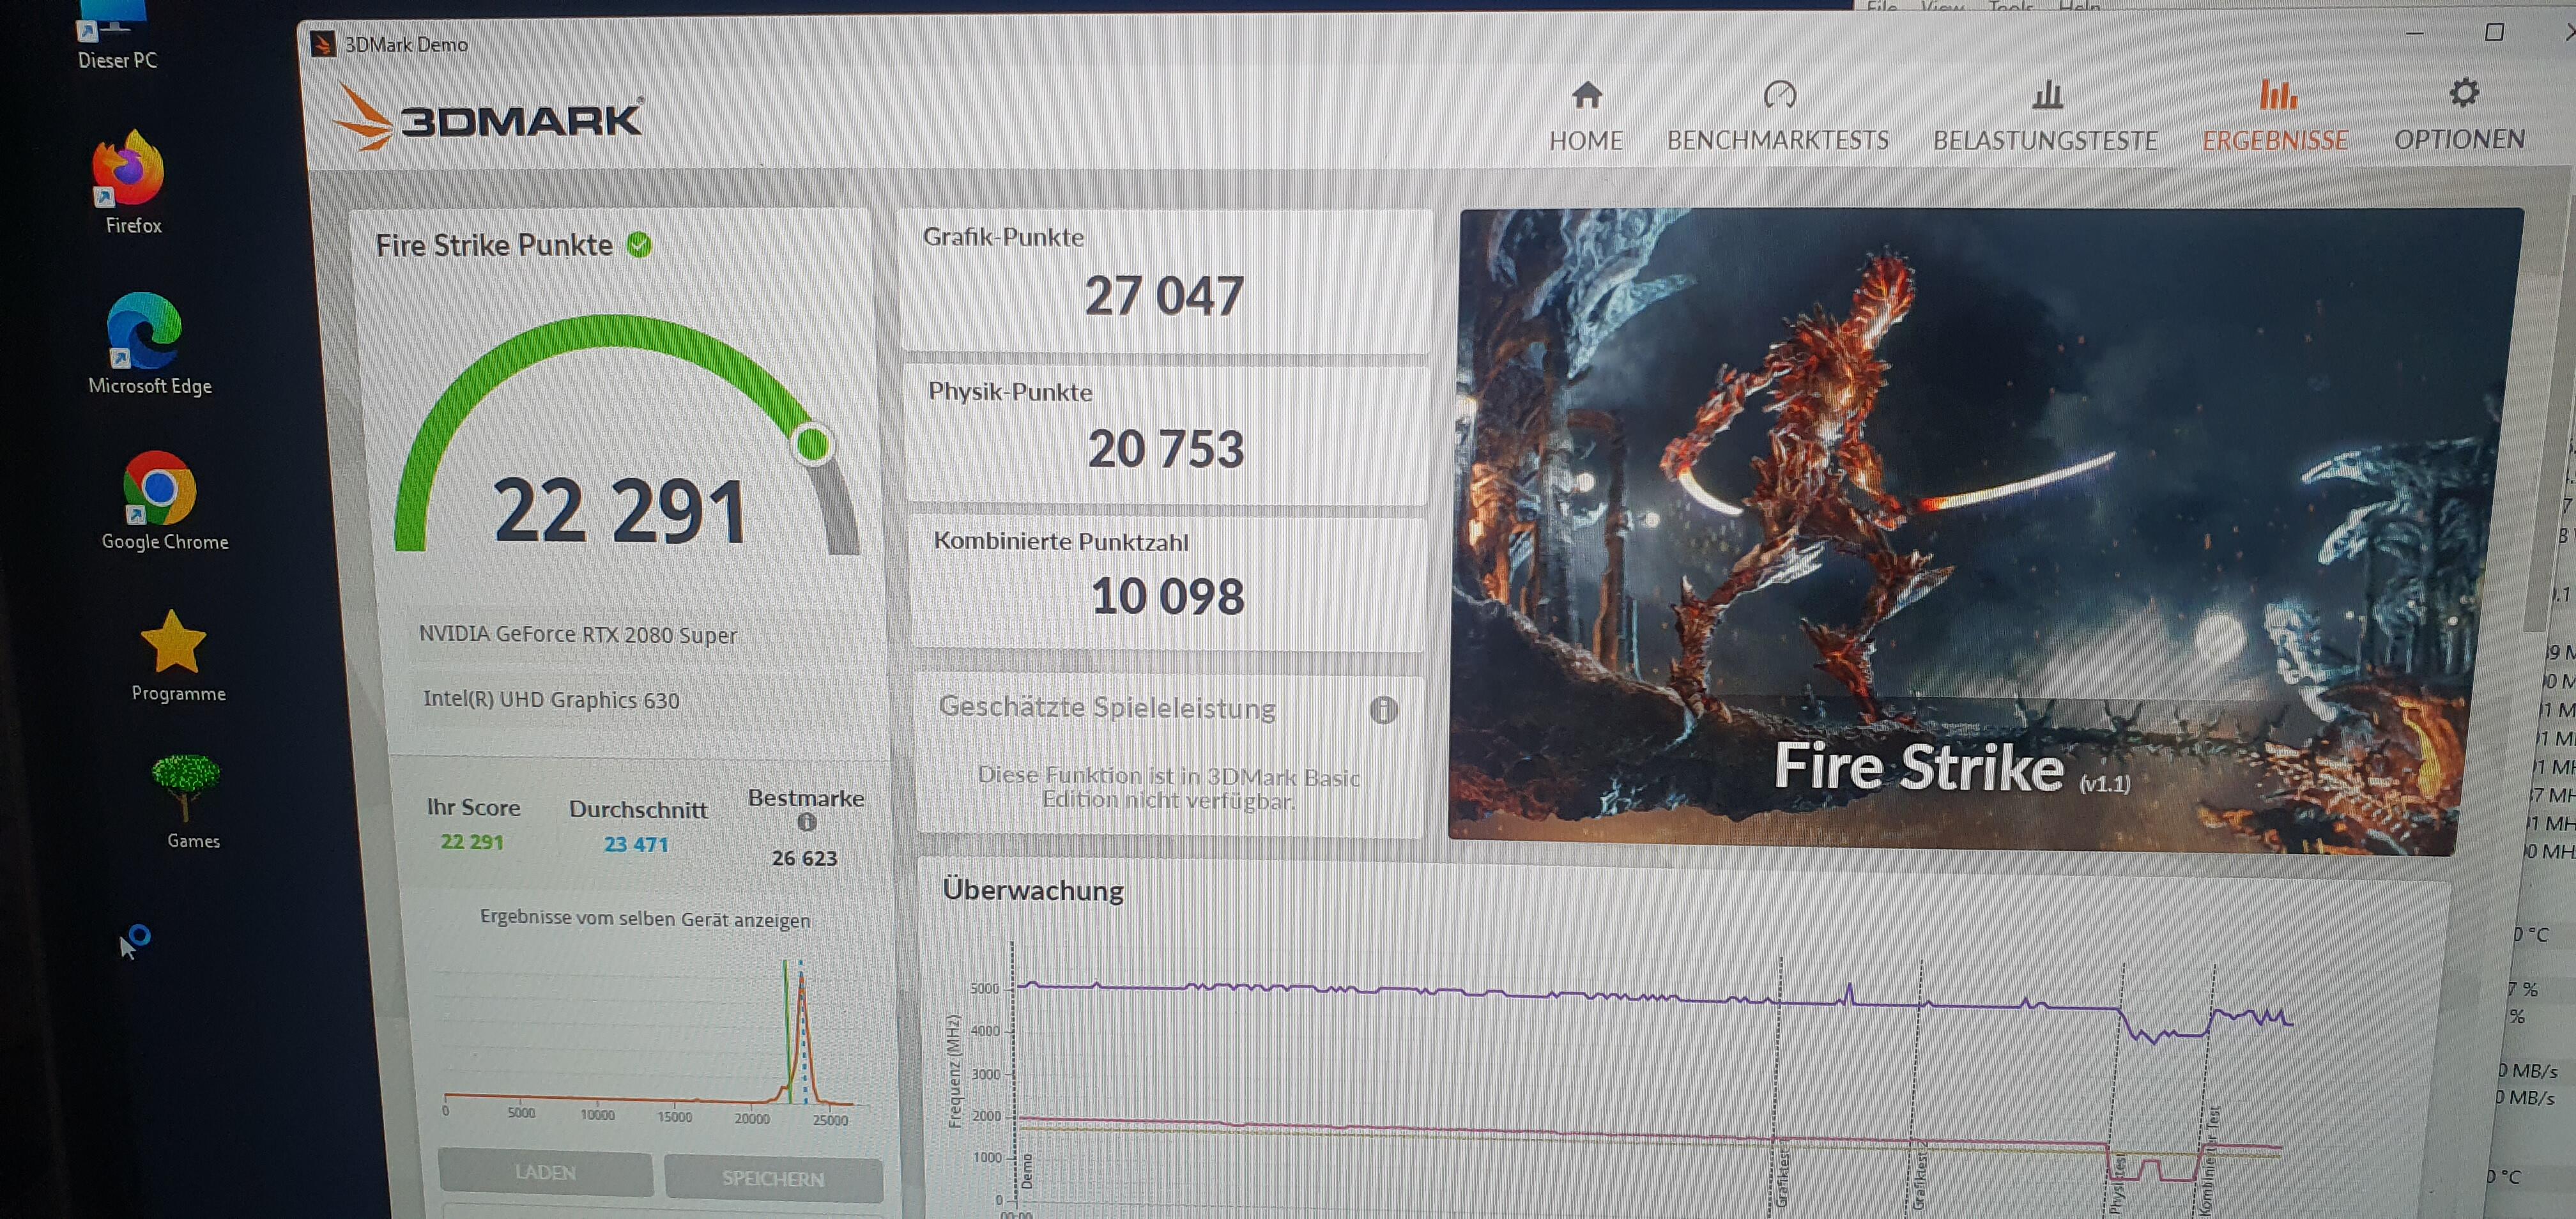Open the Belastungstests bar chart icon
This screenshot has height=1219, width=2576.
pos(2047,95)
